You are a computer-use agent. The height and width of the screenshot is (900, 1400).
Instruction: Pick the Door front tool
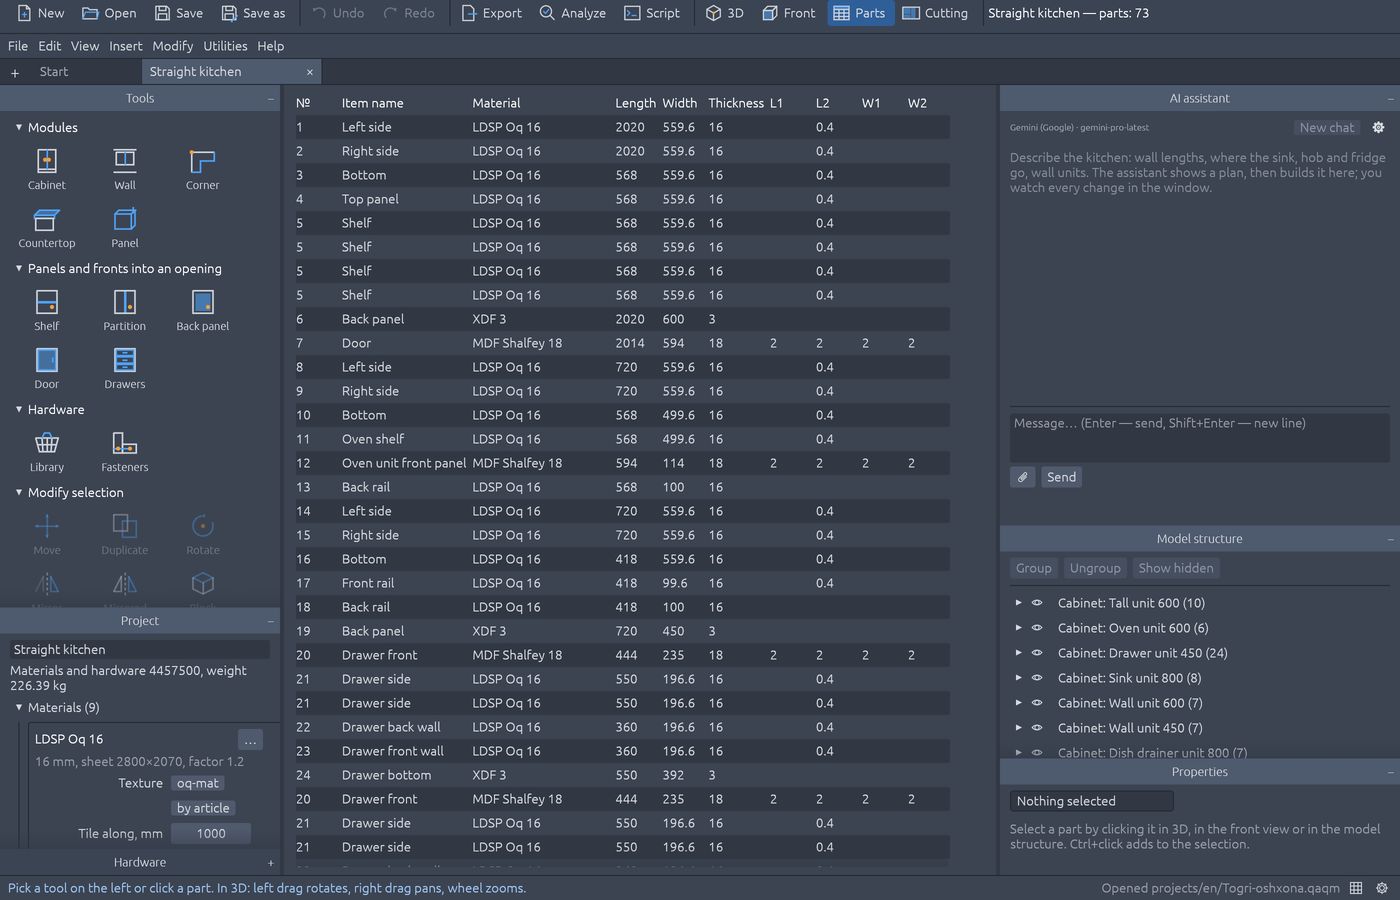pyautogui.click(x=47, y=368)
